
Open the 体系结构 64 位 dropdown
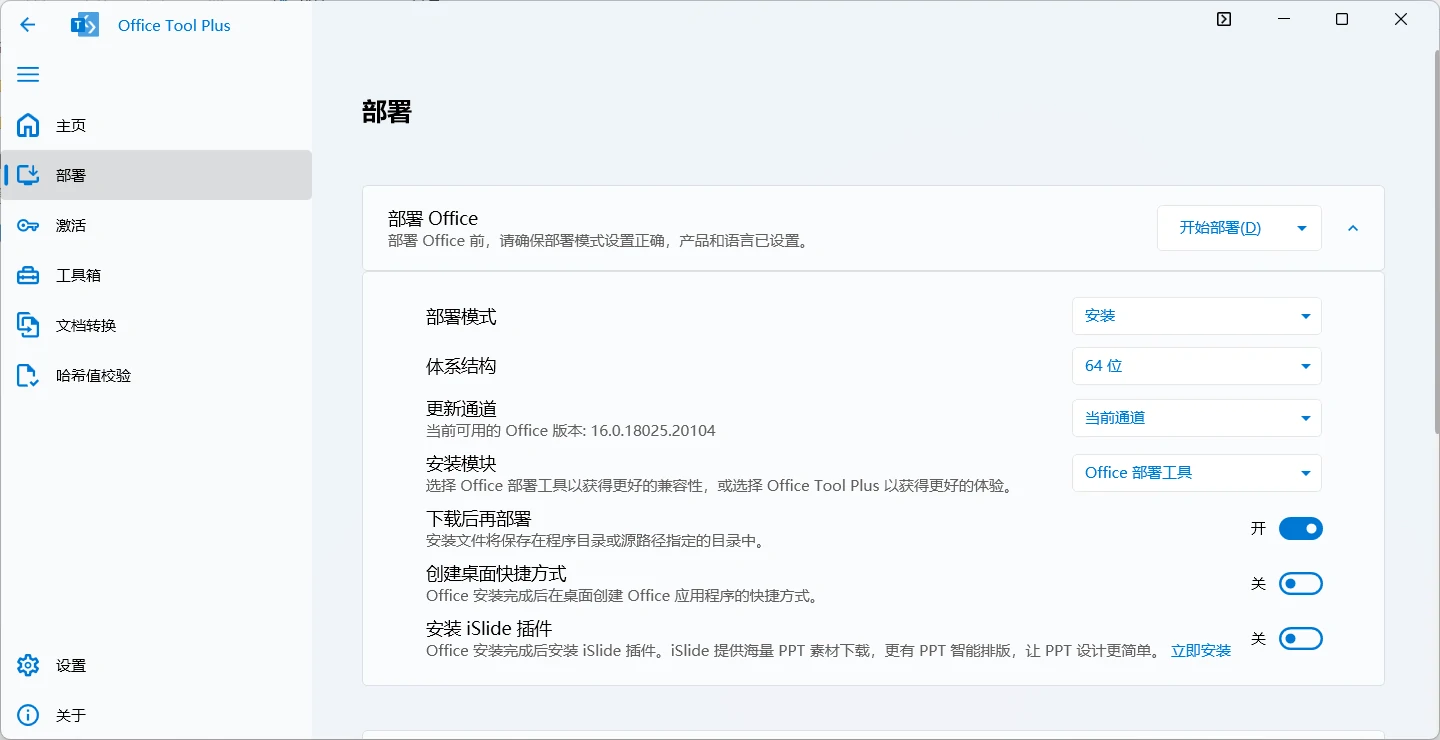pos(1196,366)
